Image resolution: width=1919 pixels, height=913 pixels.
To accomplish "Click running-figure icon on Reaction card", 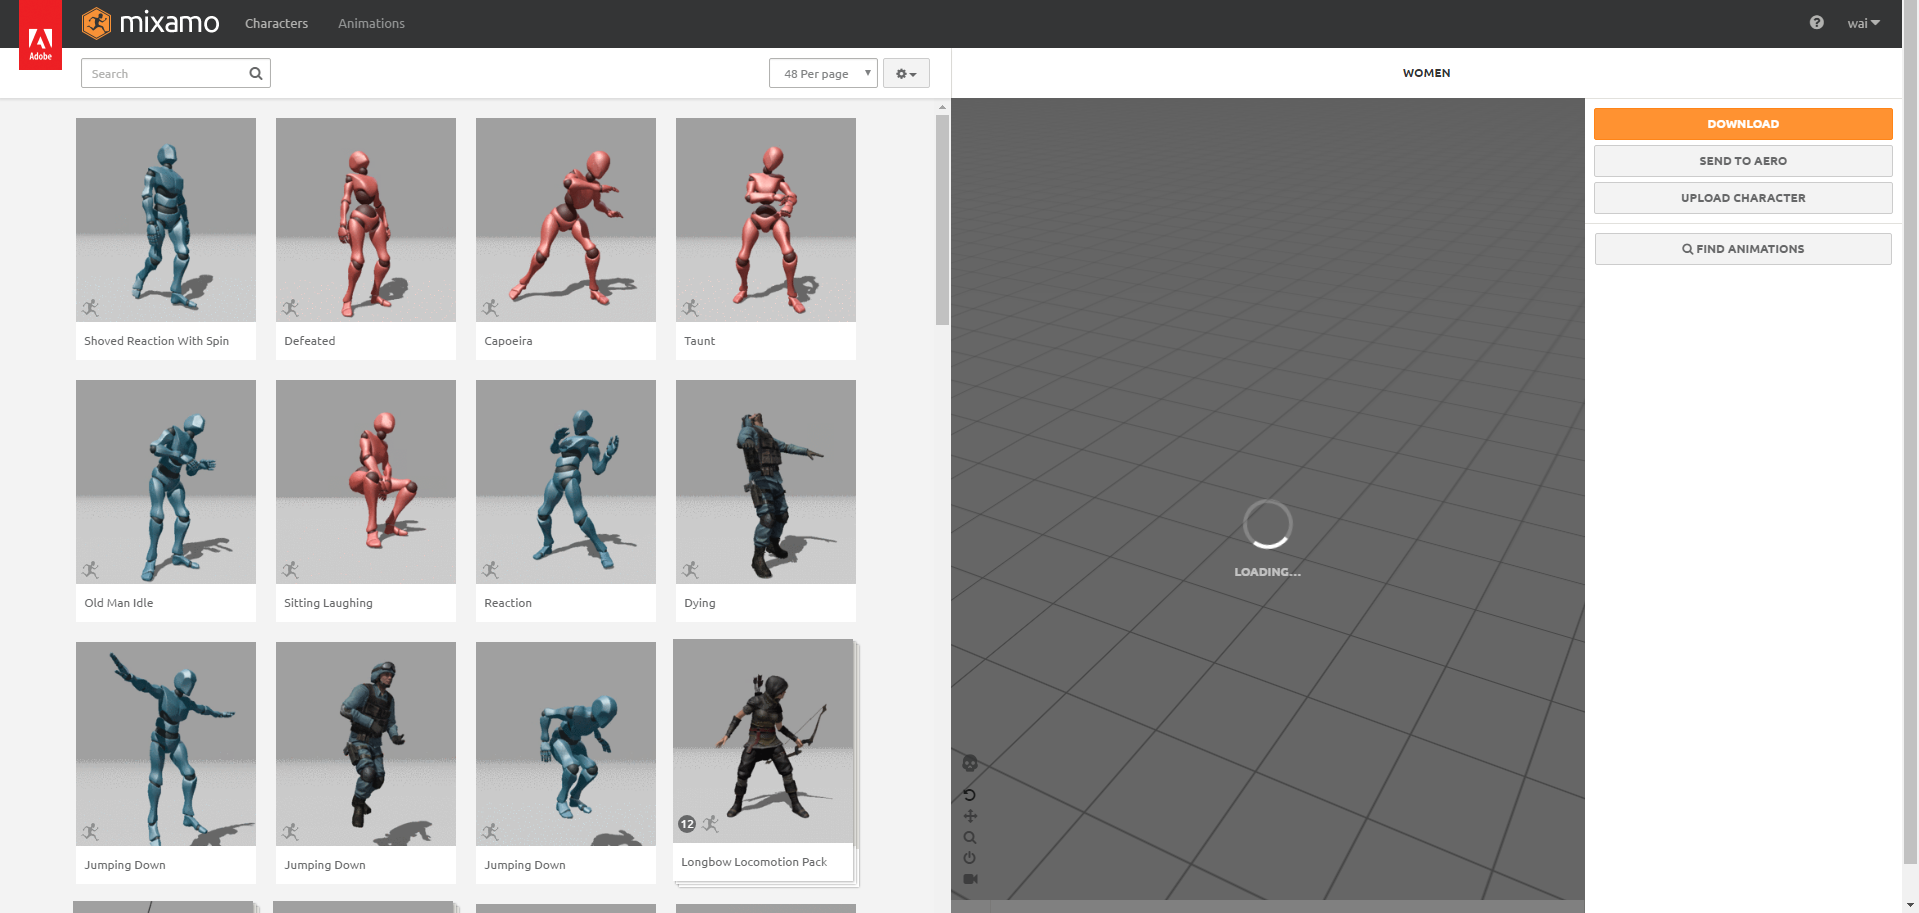I will (x=491, y=569).
